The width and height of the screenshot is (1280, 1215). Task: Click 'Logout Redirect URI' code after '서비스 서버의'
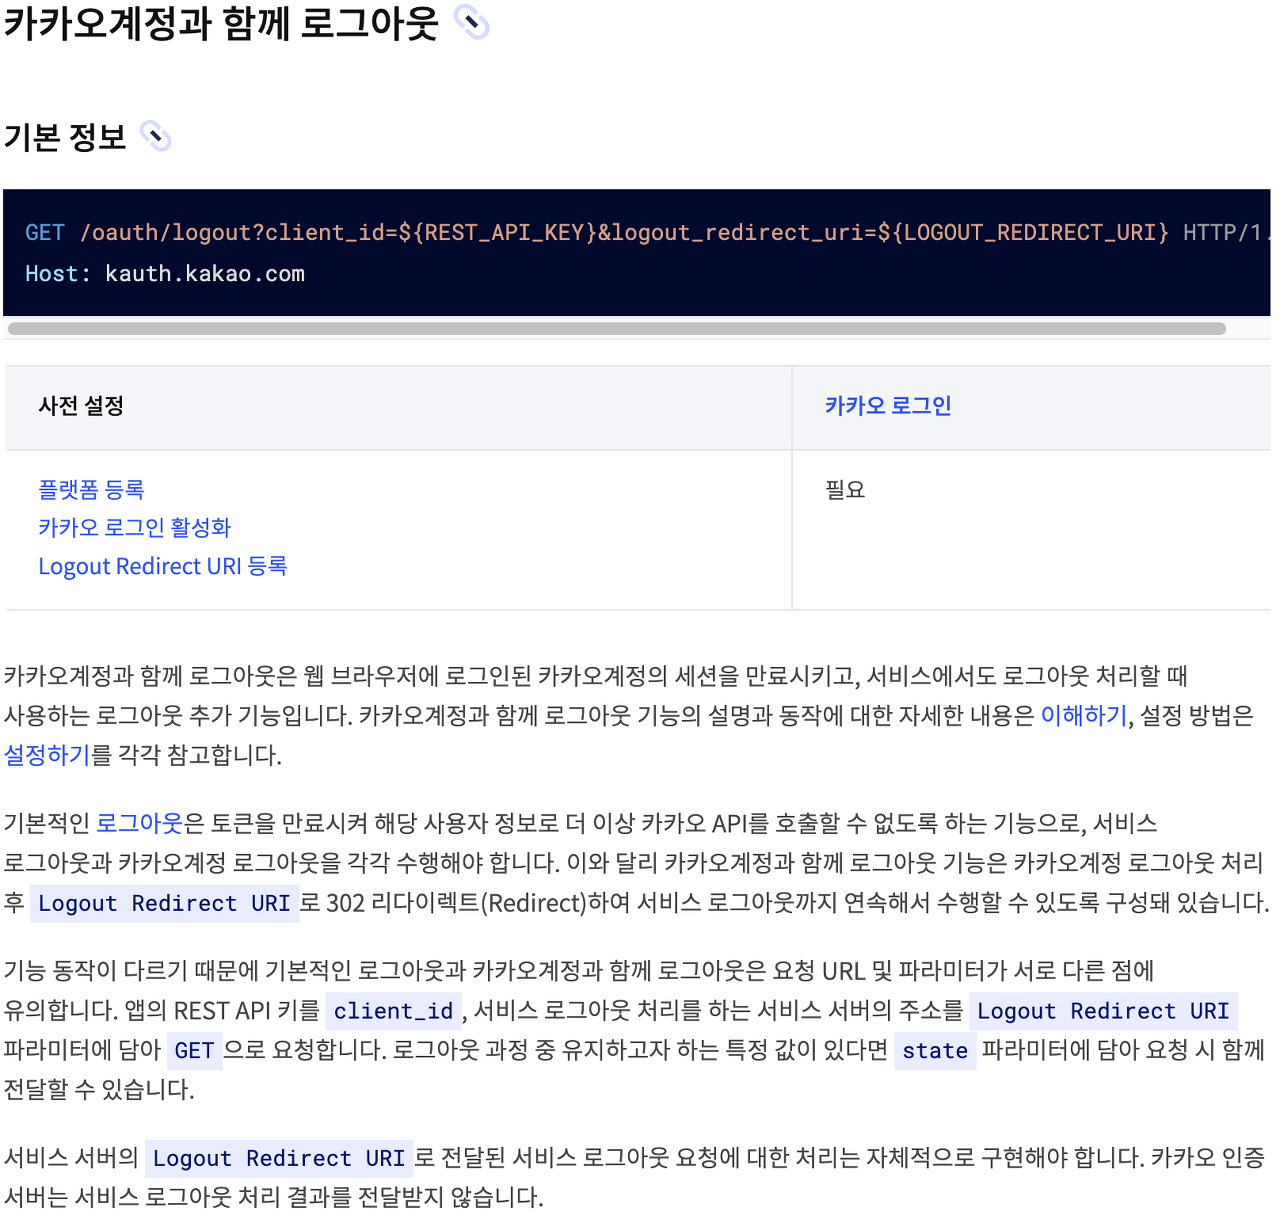279,1159
